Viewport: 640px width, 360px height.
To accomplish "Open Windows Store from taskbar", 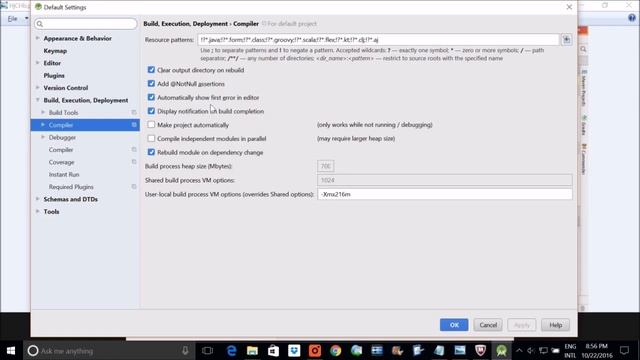I will pos(273,351).
